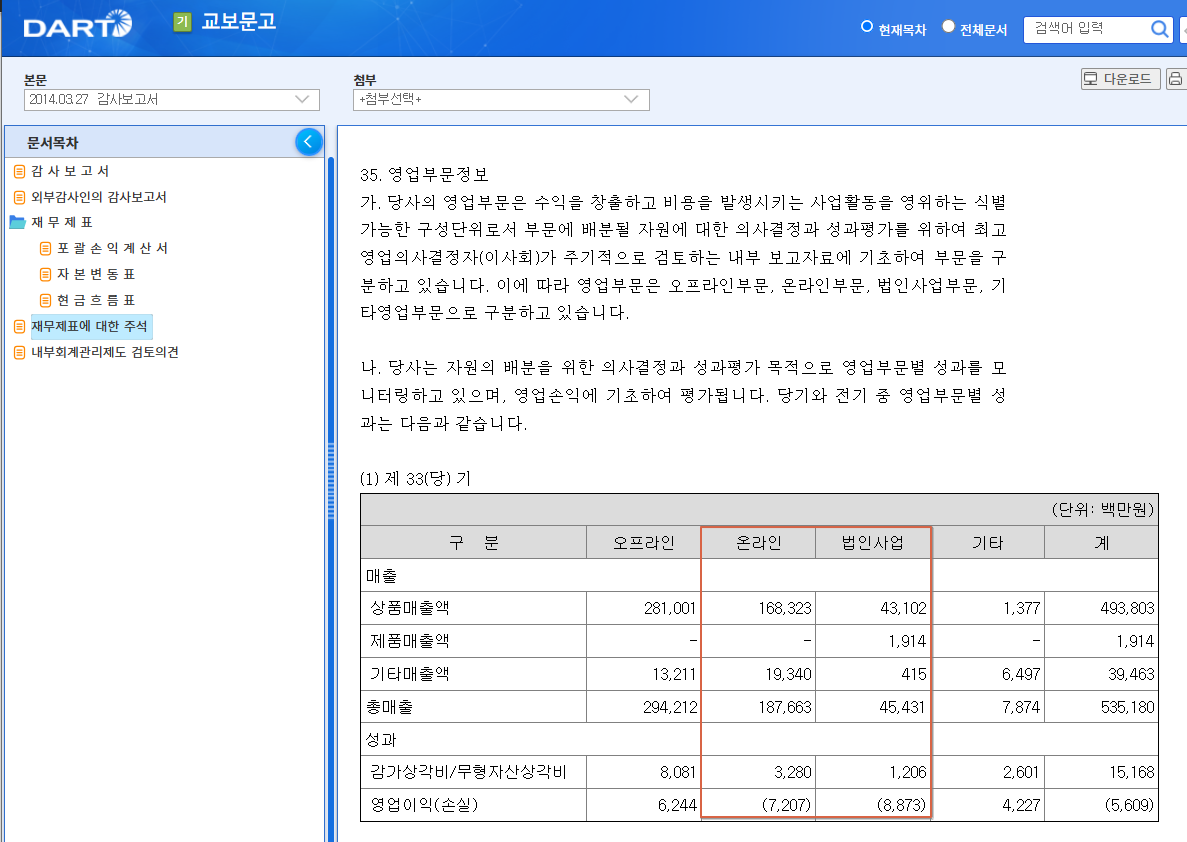
Task: Open 현금흐름표 in the tree
Action: [95, 301]
